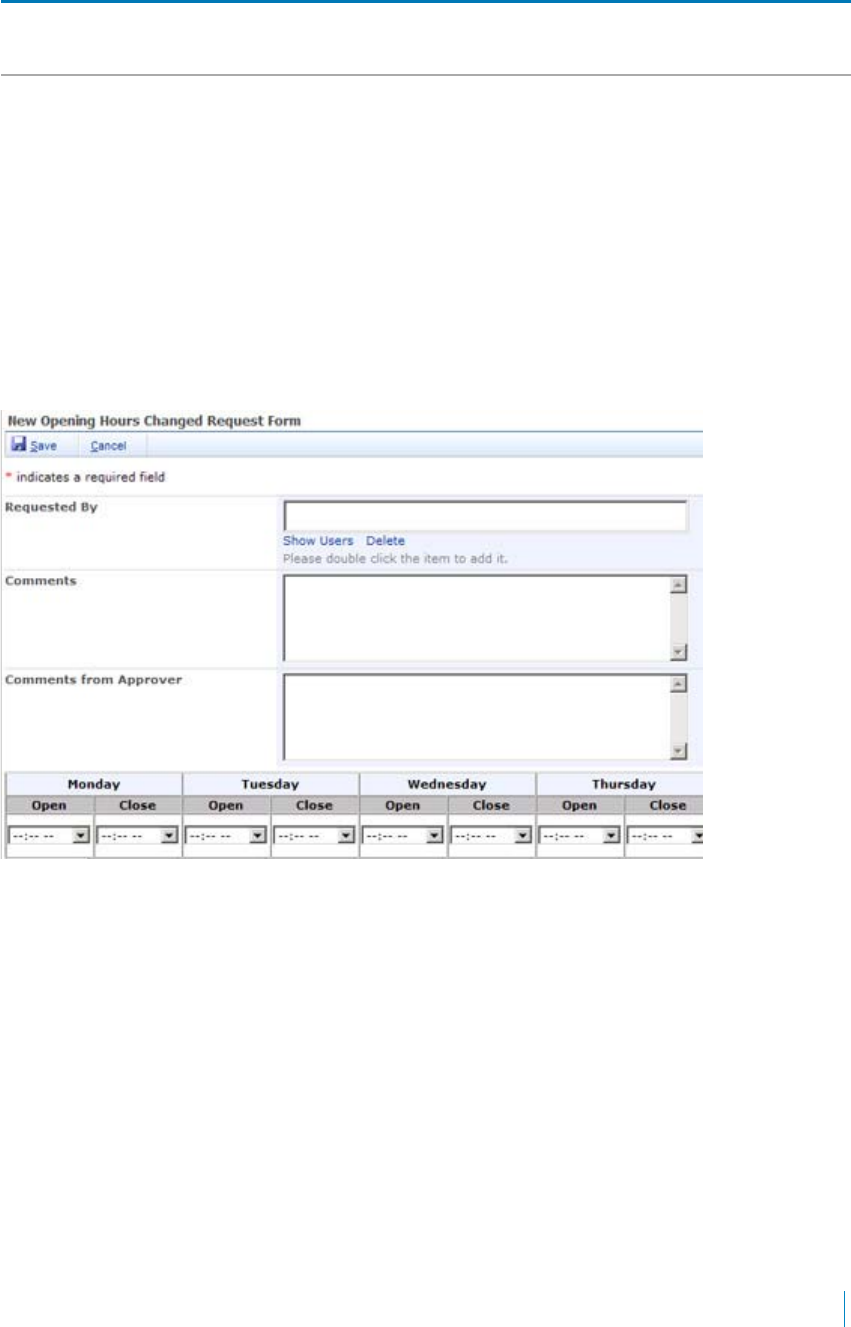Open Tuesday Close time dropdown
This screenshot has height=1327, width=851.
pos(315,836)
